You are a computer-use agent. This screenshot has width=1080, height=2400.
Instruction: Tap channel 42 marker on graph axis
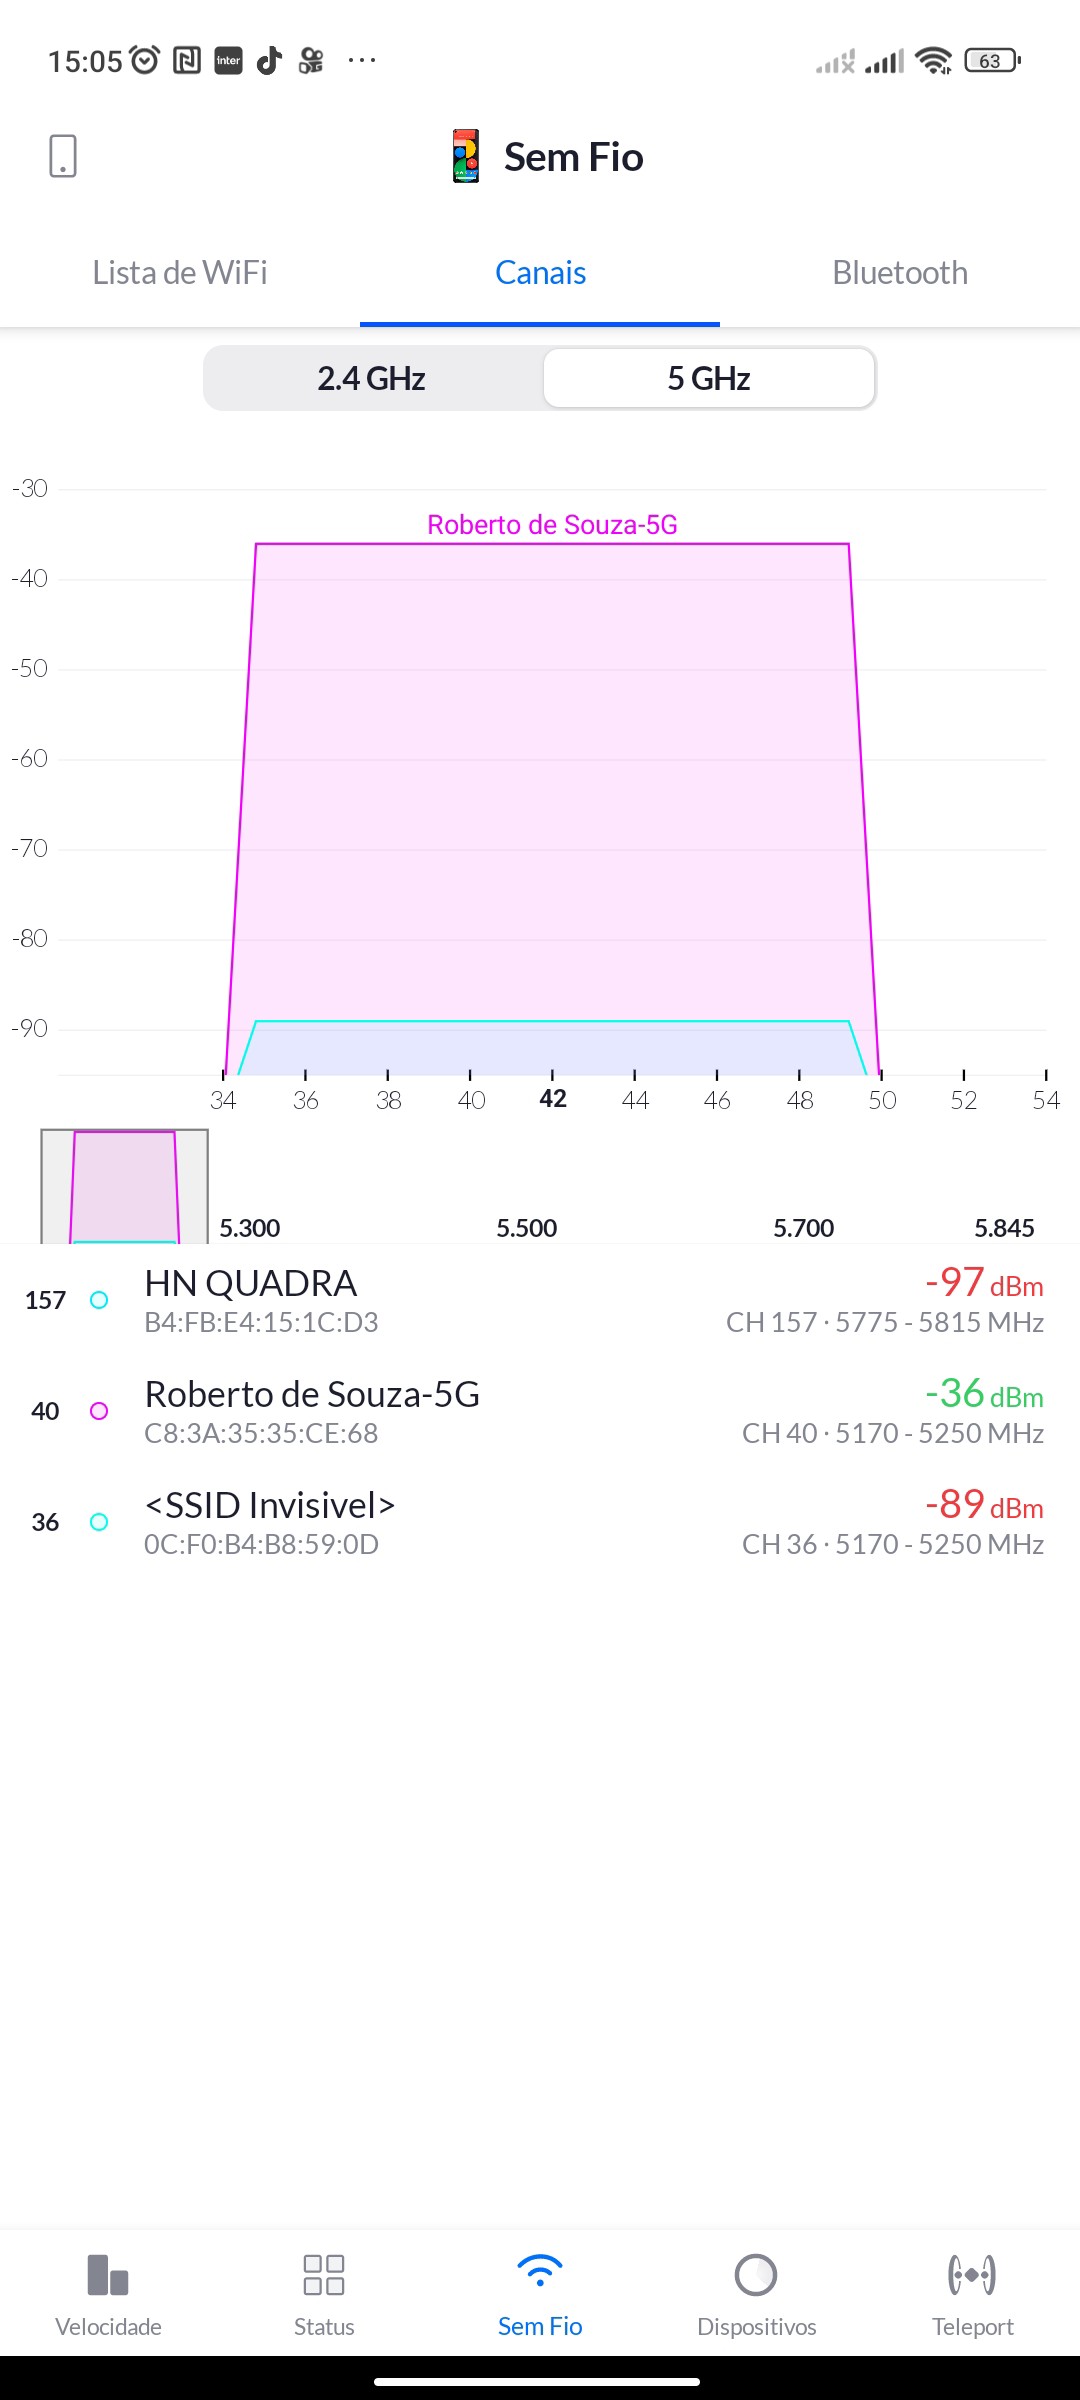(x=553, y=1098)
